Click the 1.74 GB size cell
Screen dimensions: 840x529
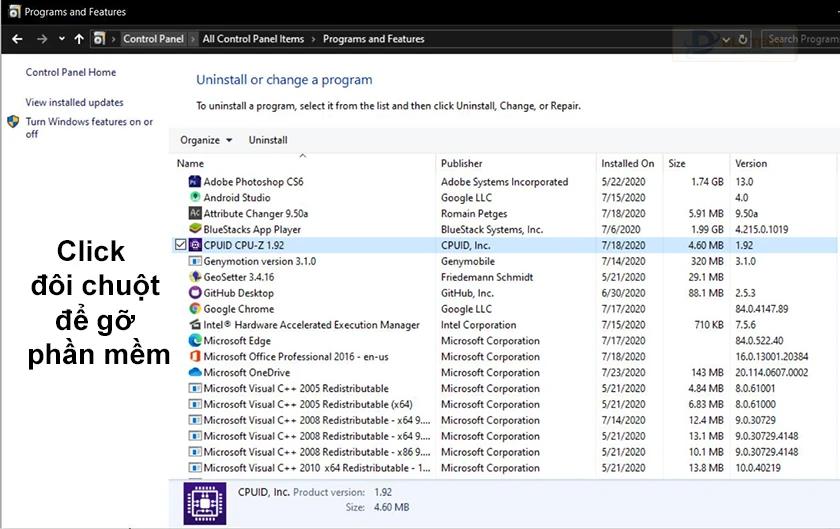click(707, 182)
